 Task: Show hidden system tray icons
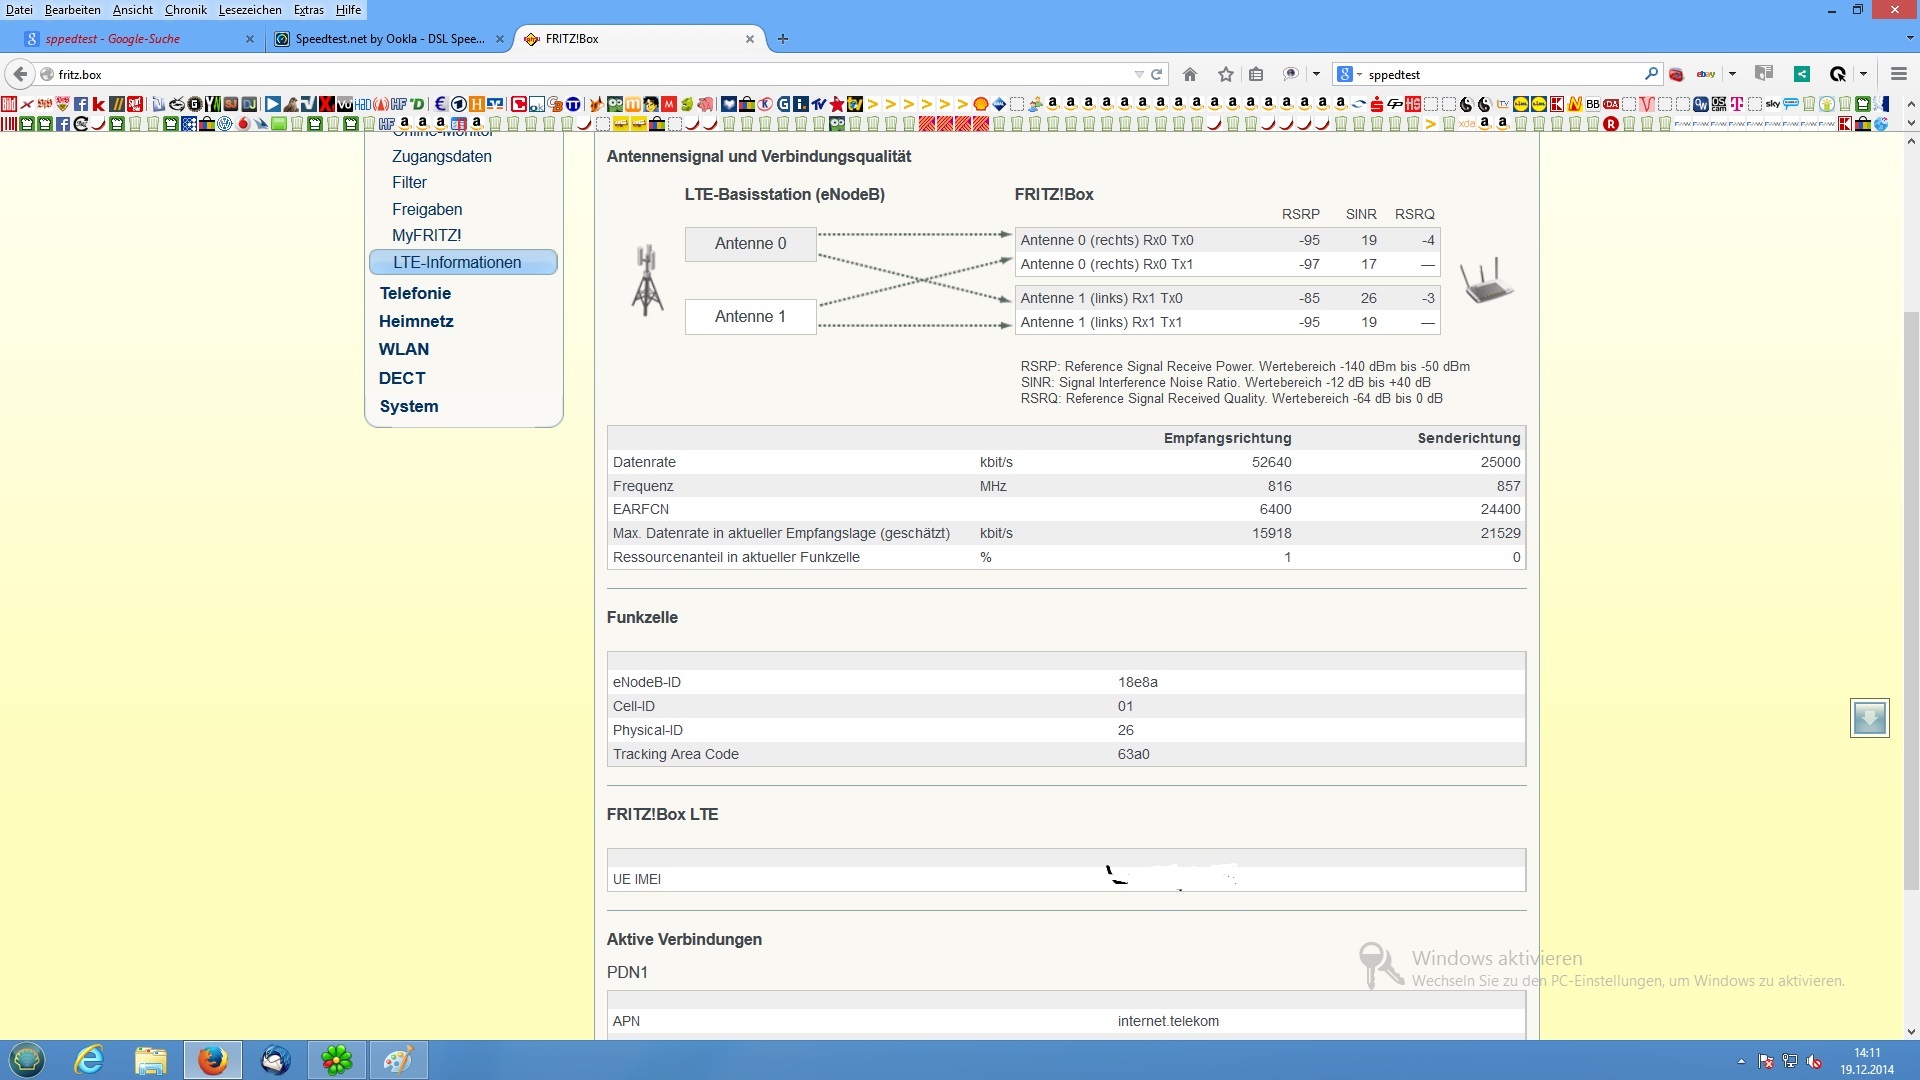point(1741,1062)
